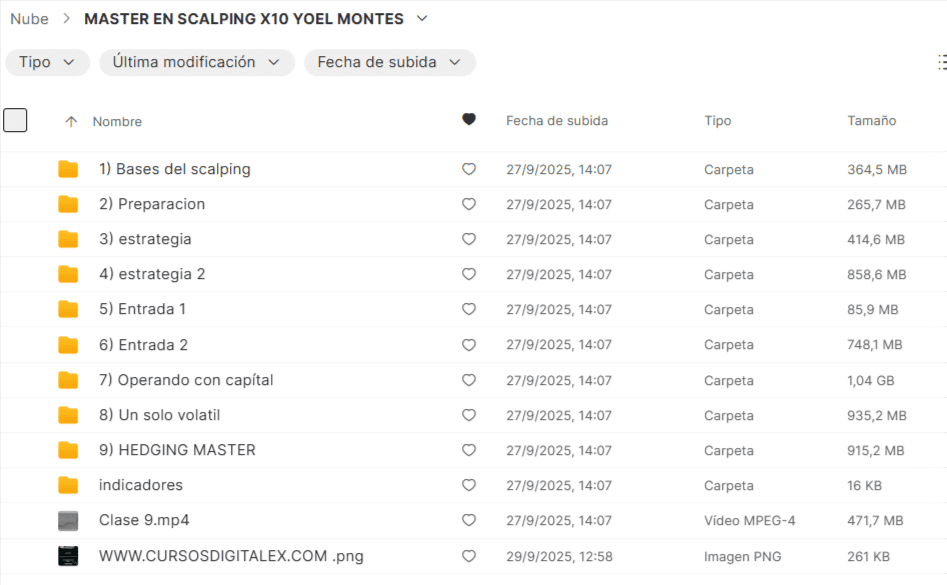
Task: Click the folder icon for Bases del scalping
Action: tap(68, 169)
